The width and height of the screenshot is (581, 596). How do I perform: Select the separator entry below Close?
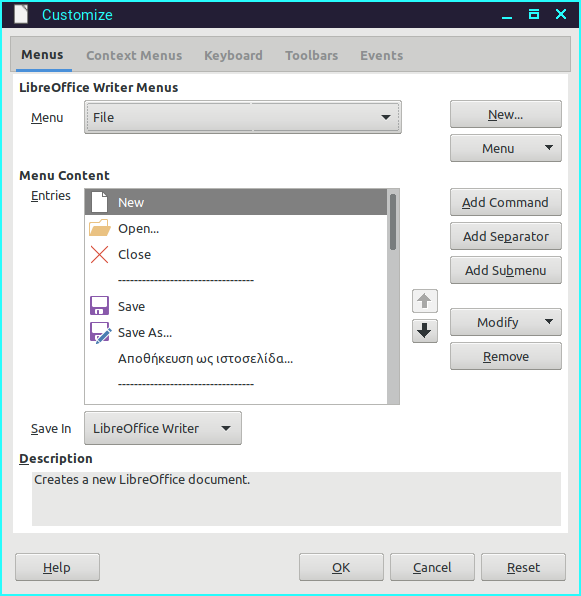[236, 281]
